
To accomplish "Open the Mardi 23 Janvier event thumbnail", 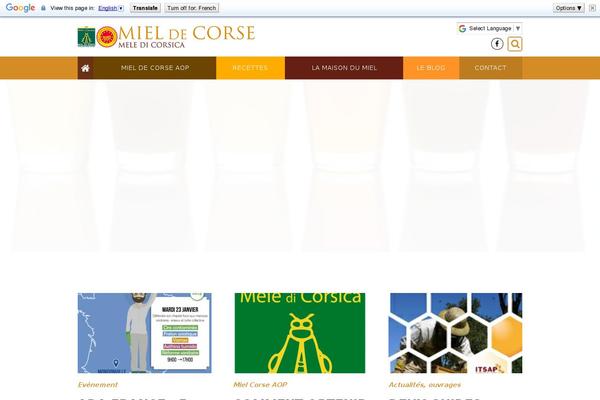I will 145,333.
